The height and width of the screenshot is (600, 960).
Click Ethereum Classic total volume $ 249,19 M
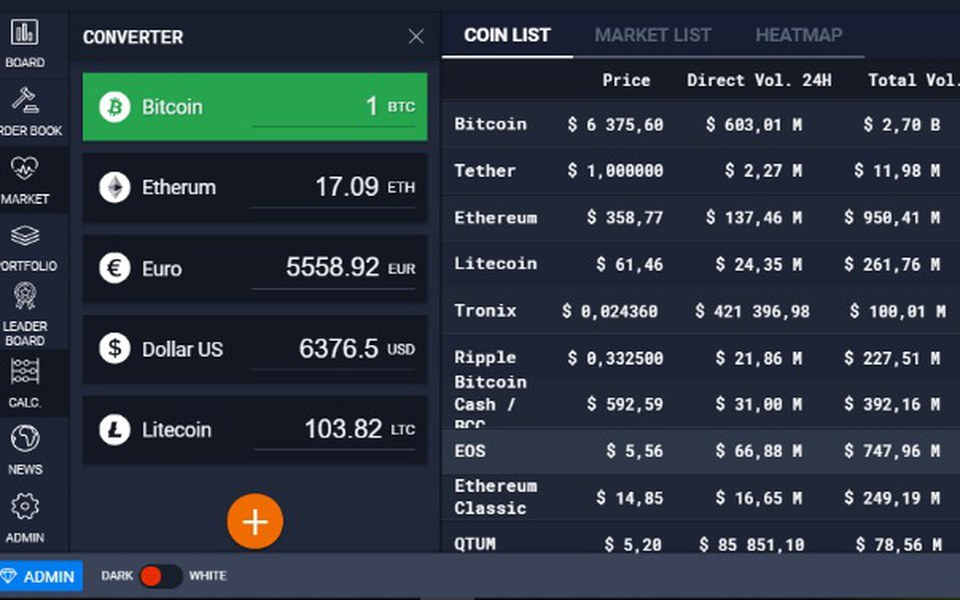(892, 498)
